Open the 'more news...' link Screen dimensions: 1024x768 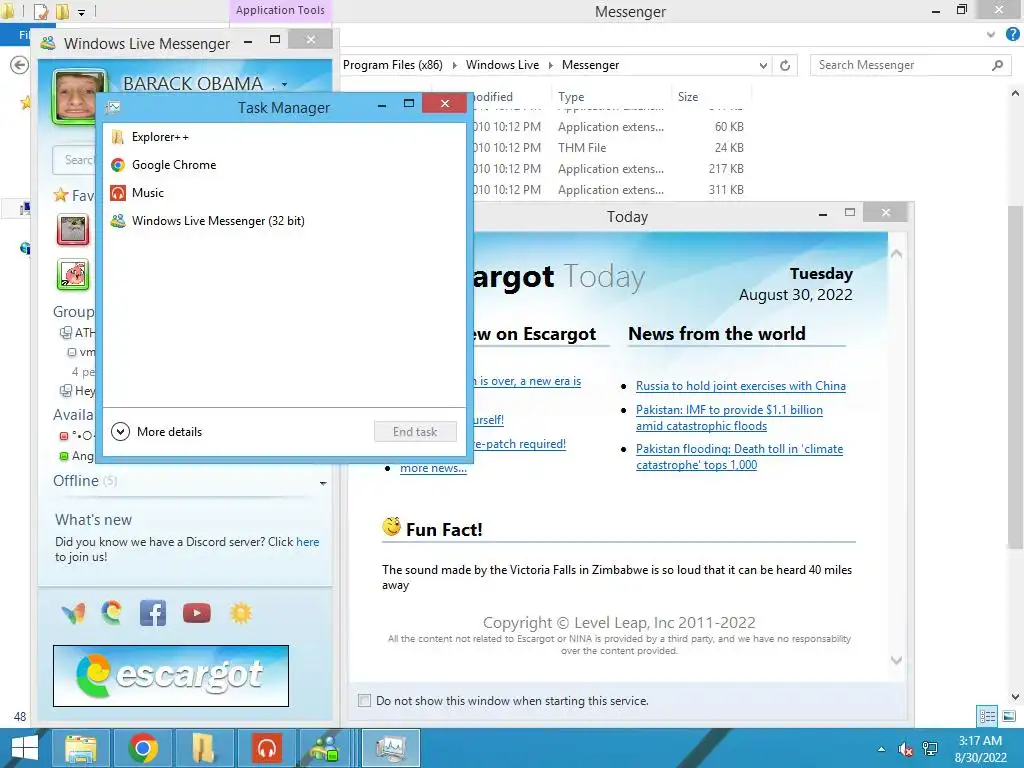[x=433, y=468]
